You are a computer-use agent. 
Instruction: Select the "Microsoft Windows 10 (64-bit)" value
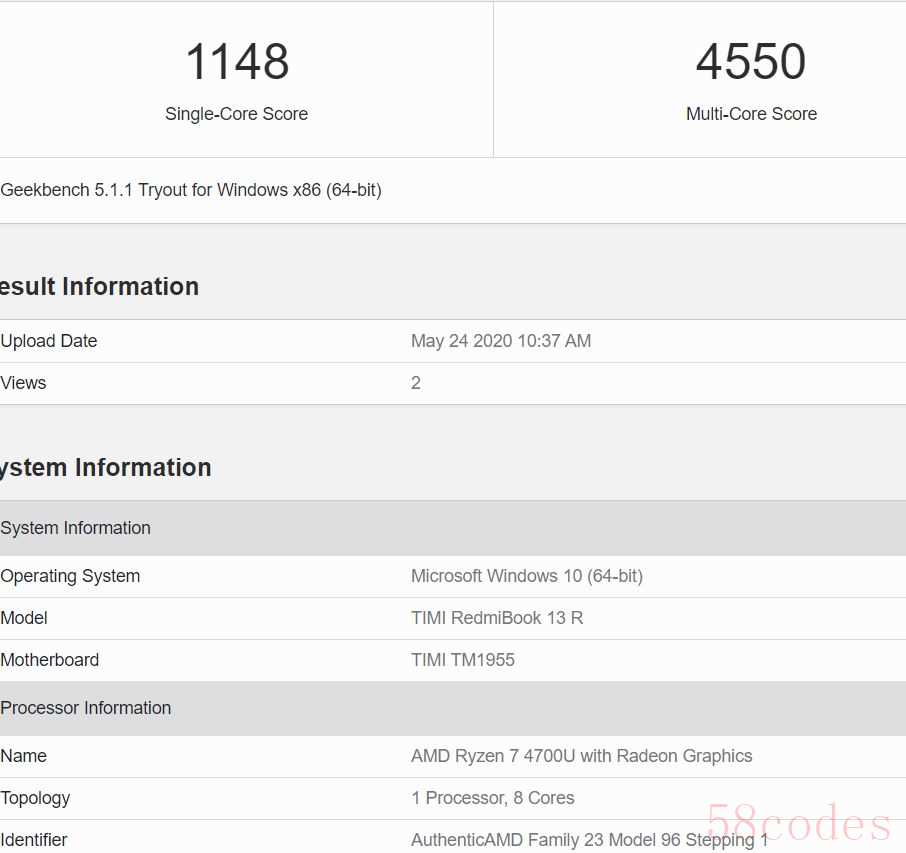pyautogui.click(x=527, y=576)
